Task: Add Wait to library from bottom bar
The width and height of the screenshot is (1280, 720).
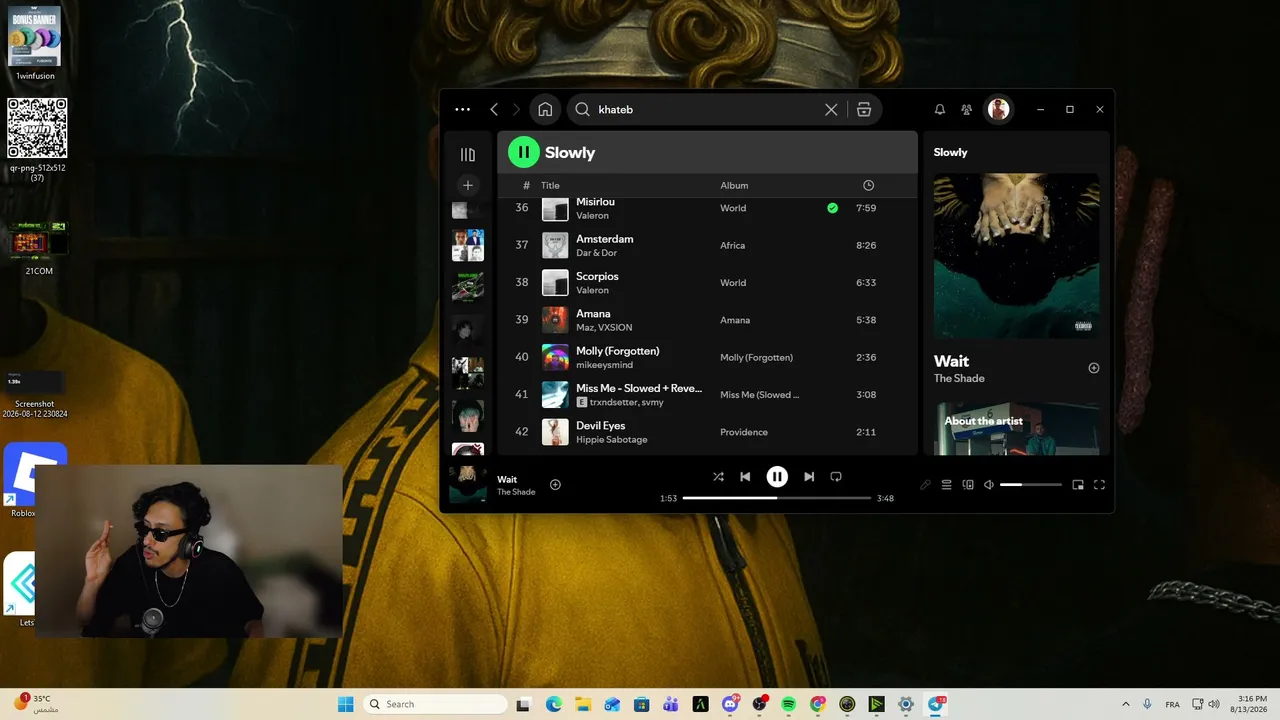Action: (555, 485)
